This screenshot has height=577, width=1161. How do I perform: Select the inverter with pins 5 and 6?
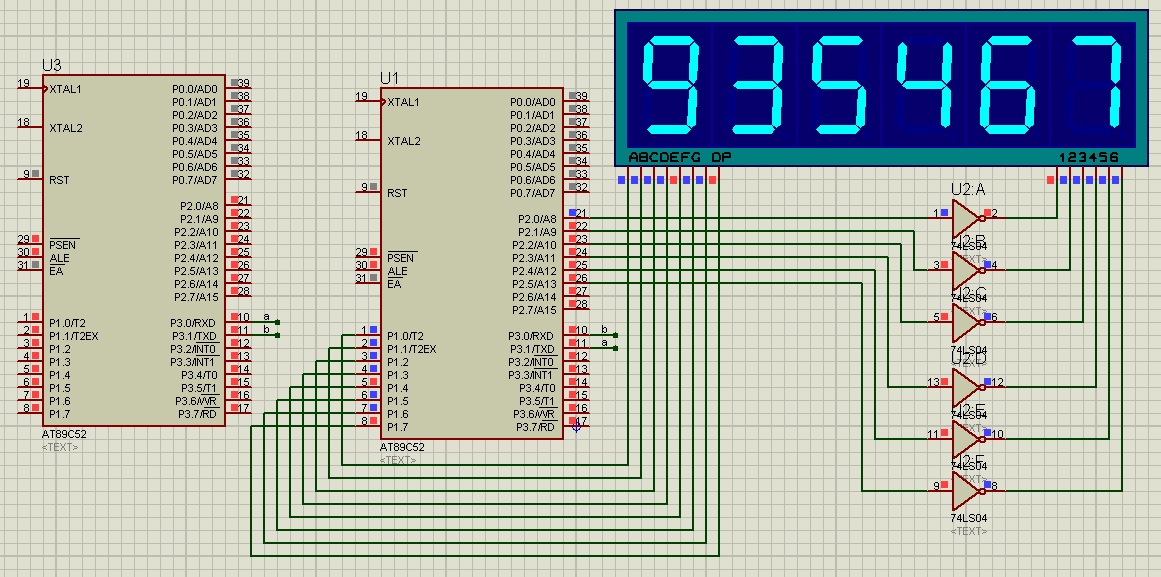(967, 322)
